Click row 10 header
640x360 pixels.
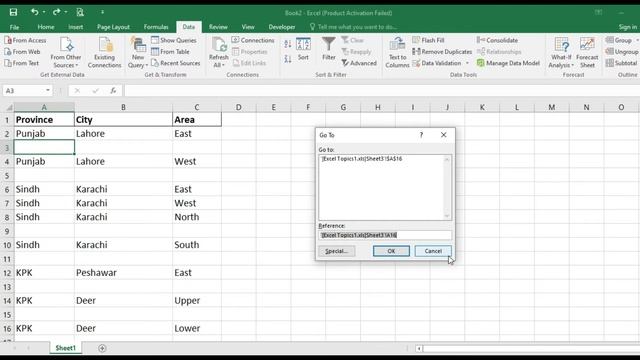7,245
